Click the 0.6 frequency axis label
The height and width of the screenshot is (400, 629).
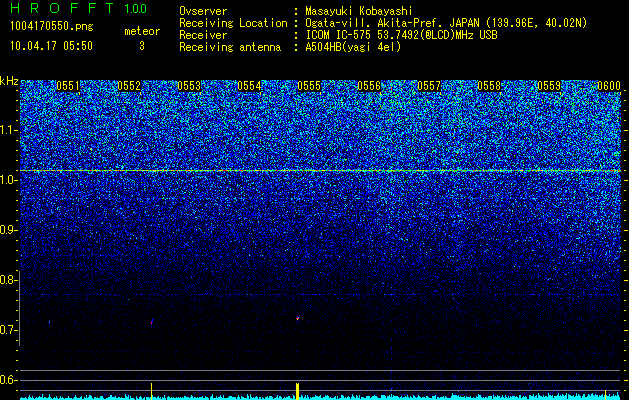(x=7, y=380)
